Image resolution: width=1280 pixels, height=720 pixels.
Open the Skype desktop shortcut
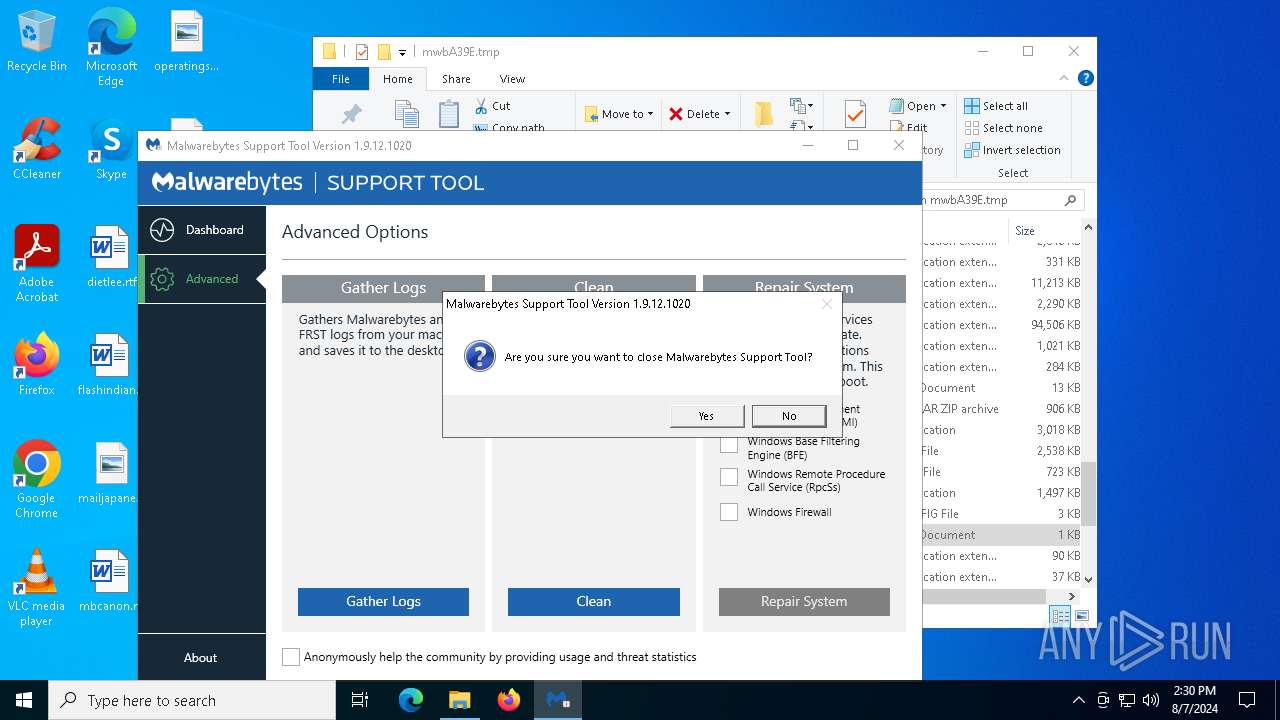pyautogui.click(x=111, y=149)
